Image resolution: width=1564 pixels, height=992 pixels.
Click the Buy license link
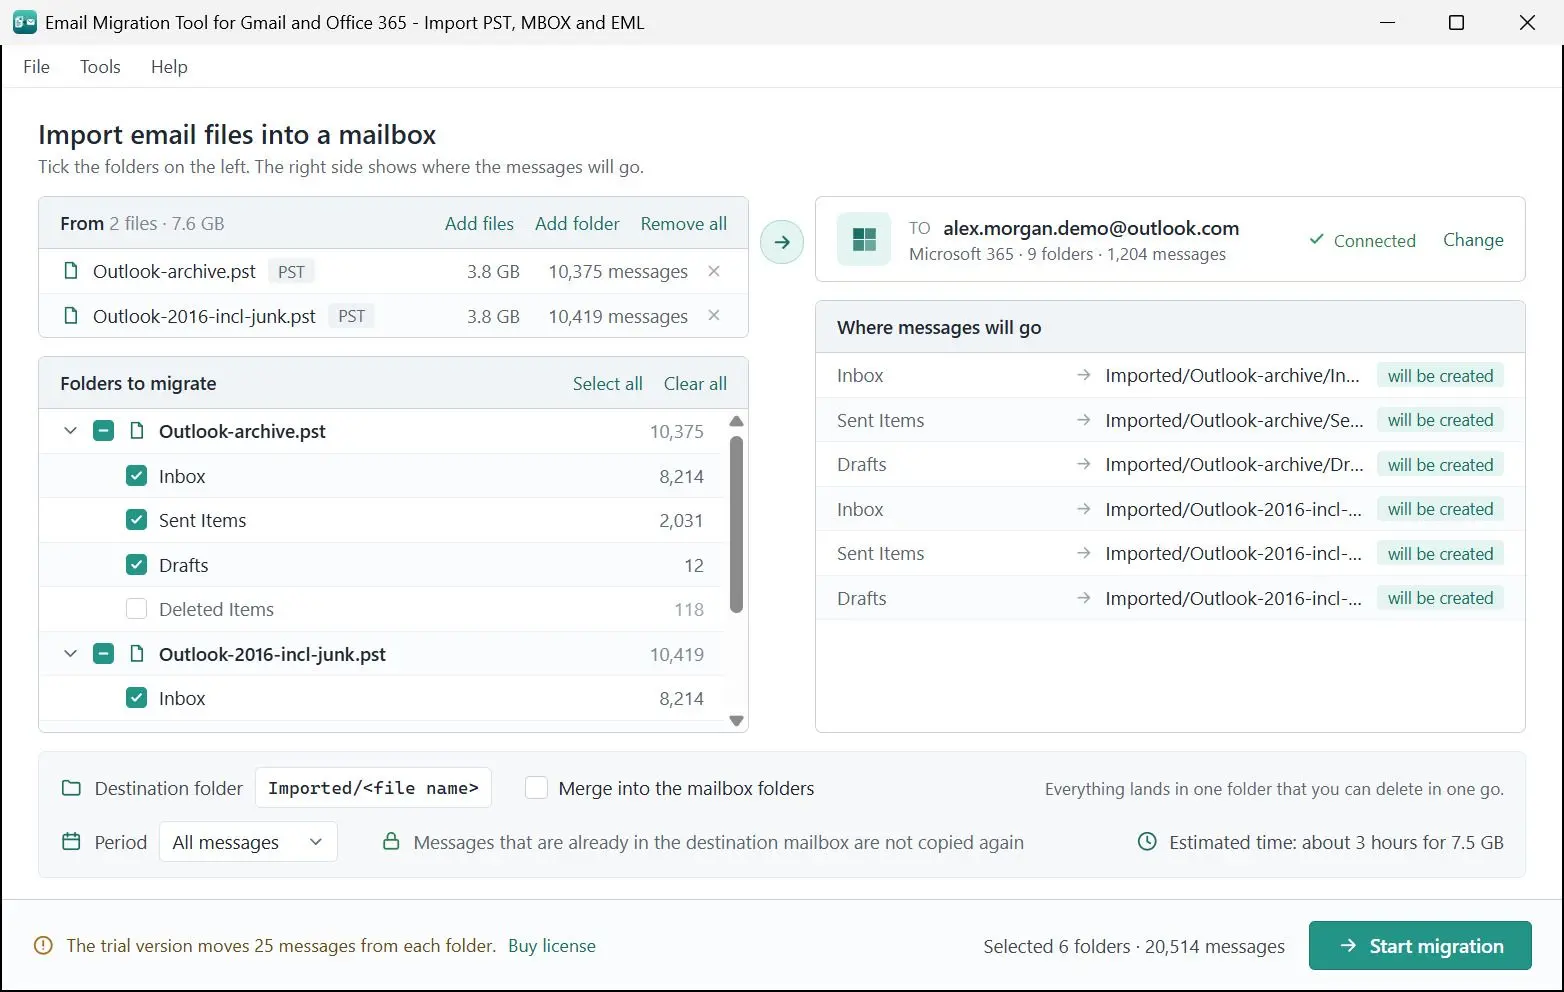tap(552, 946)
